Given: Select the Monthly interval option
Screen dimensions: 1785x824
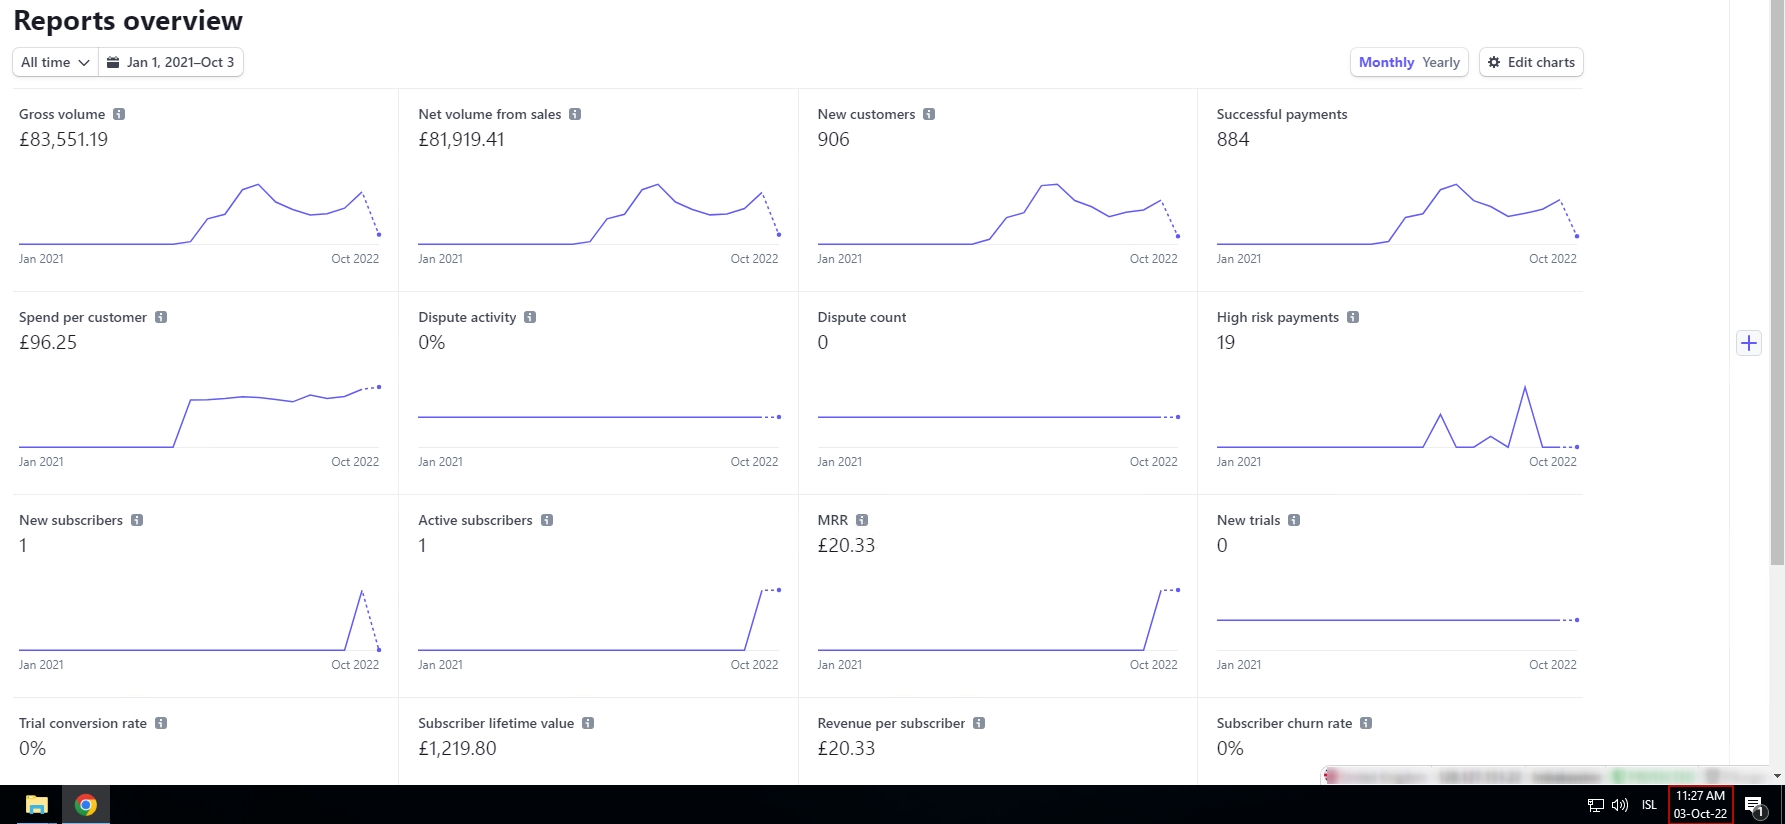Looking at the screenshot, I should 1386,62.
